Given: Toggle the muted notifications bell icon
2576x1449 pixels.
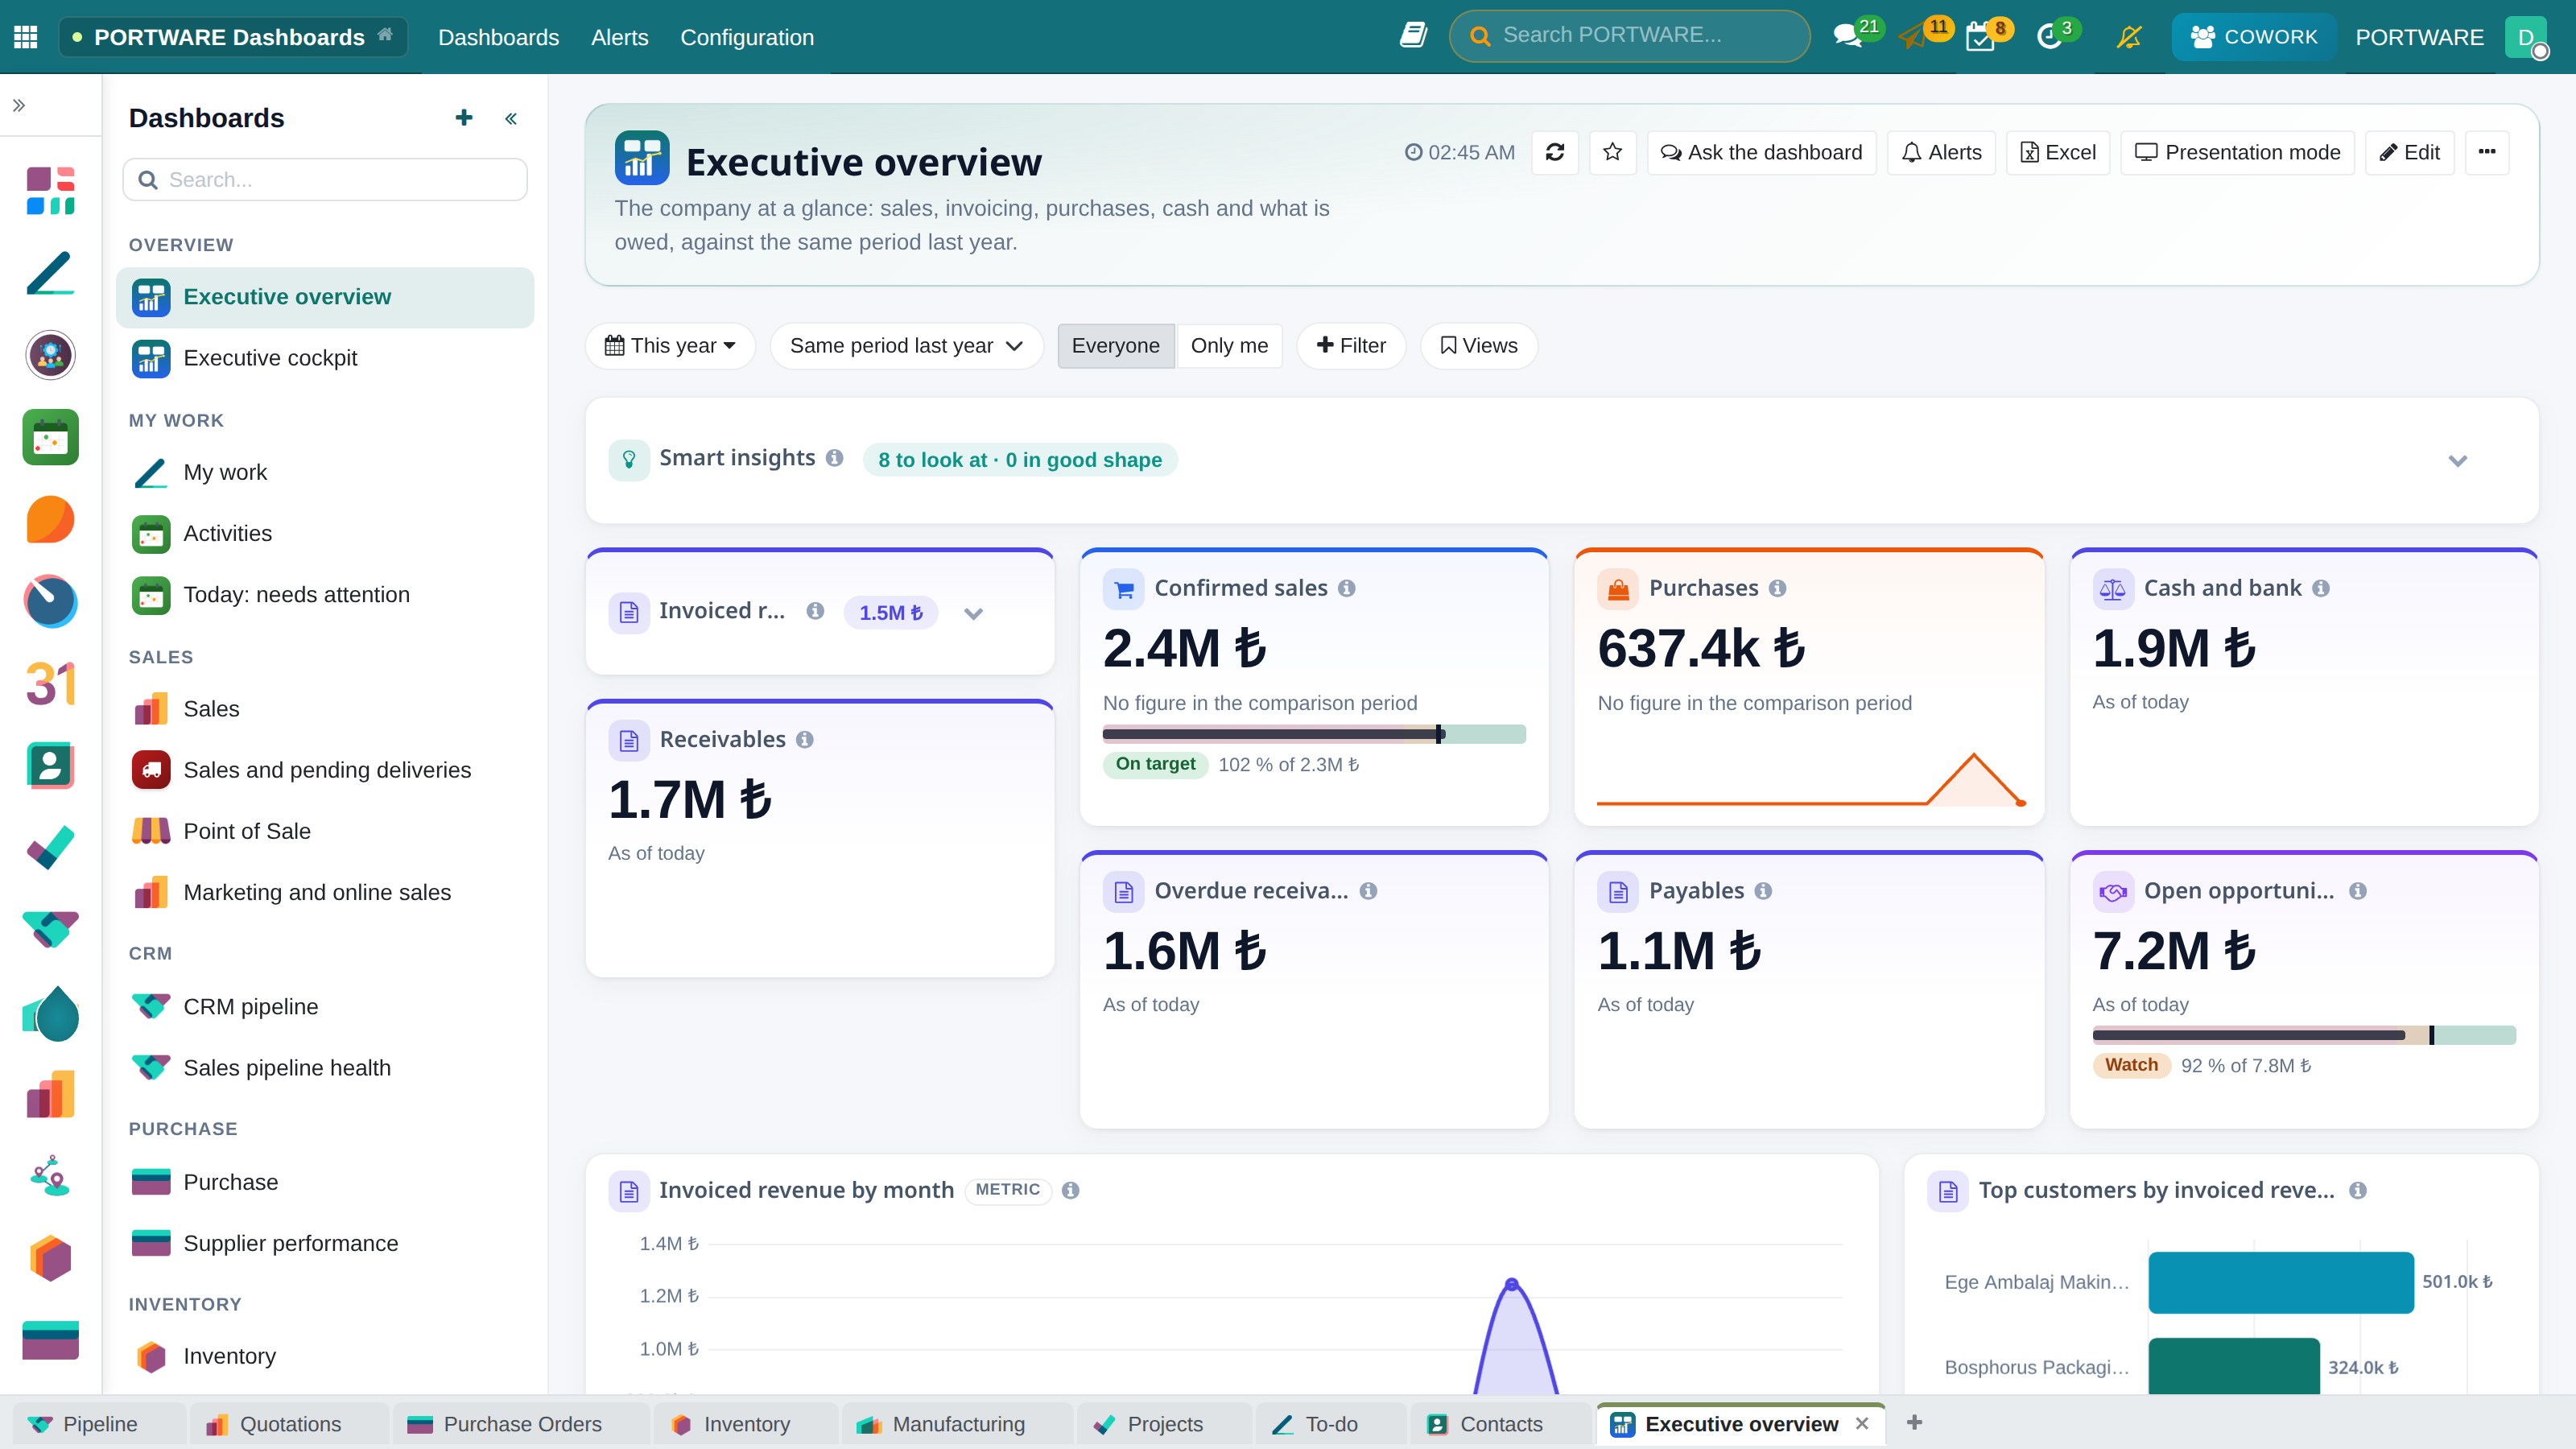Looking at the screenshot, I should pyautogui.click(x=2129, y=37).
